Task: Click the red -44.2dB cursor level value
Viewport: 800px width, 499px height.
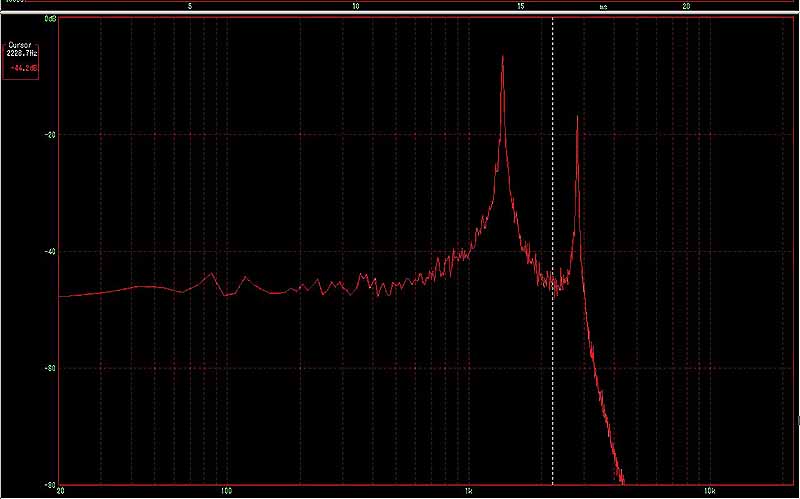Action: (x=22, y=67)
